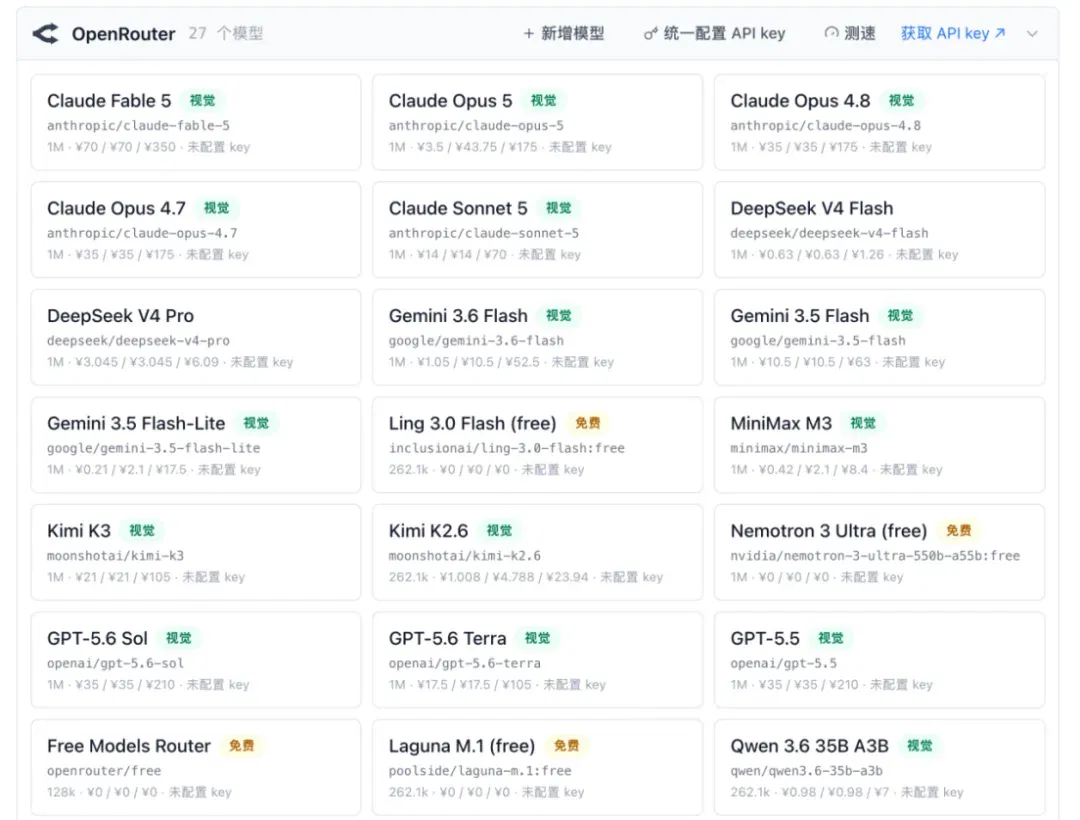Click the 免费 badge on Laguna M.1
This screenshot has height=820, width=1080.
[x=566, y=746]
